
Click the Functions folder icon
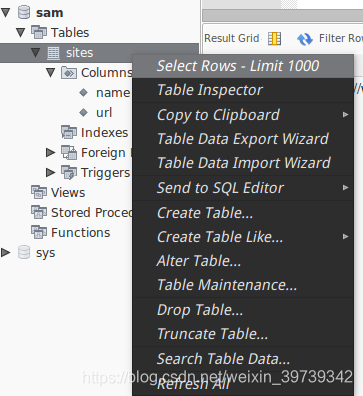pos(39,232)
